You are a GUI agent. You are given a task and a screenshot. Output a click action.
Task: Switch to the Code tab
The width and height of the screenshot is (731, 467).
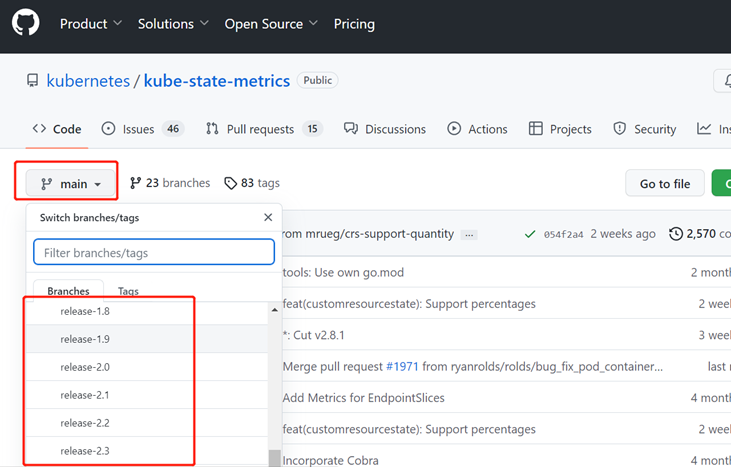[x=57, y=129]
